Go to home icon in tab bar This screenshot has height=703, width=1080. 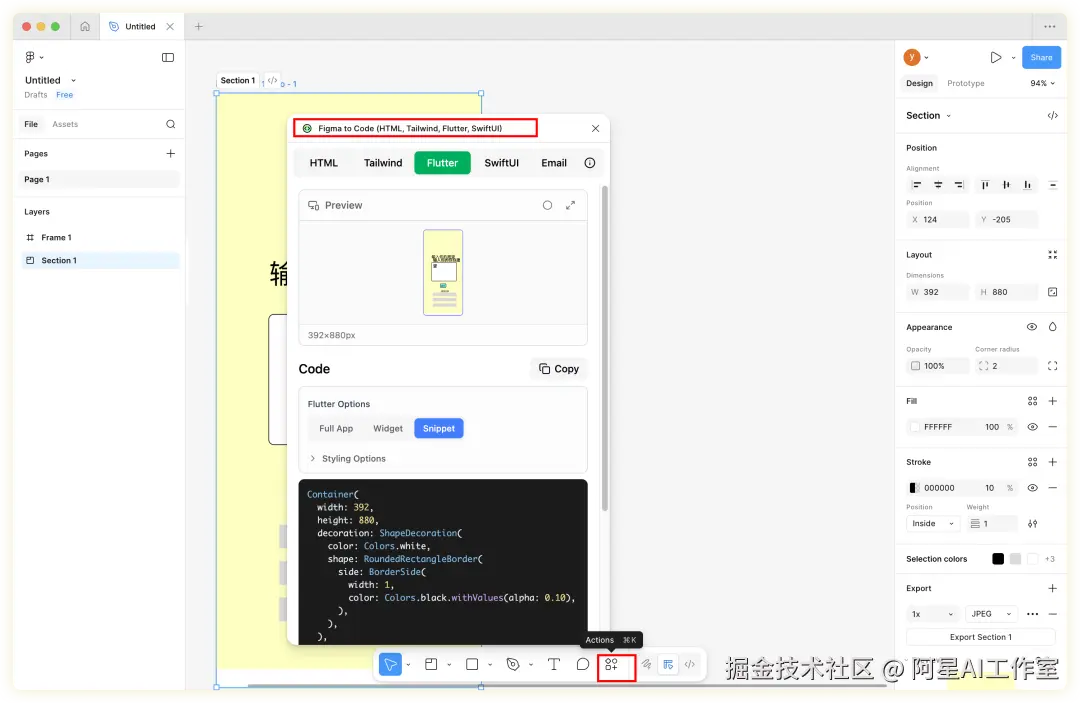85,26
